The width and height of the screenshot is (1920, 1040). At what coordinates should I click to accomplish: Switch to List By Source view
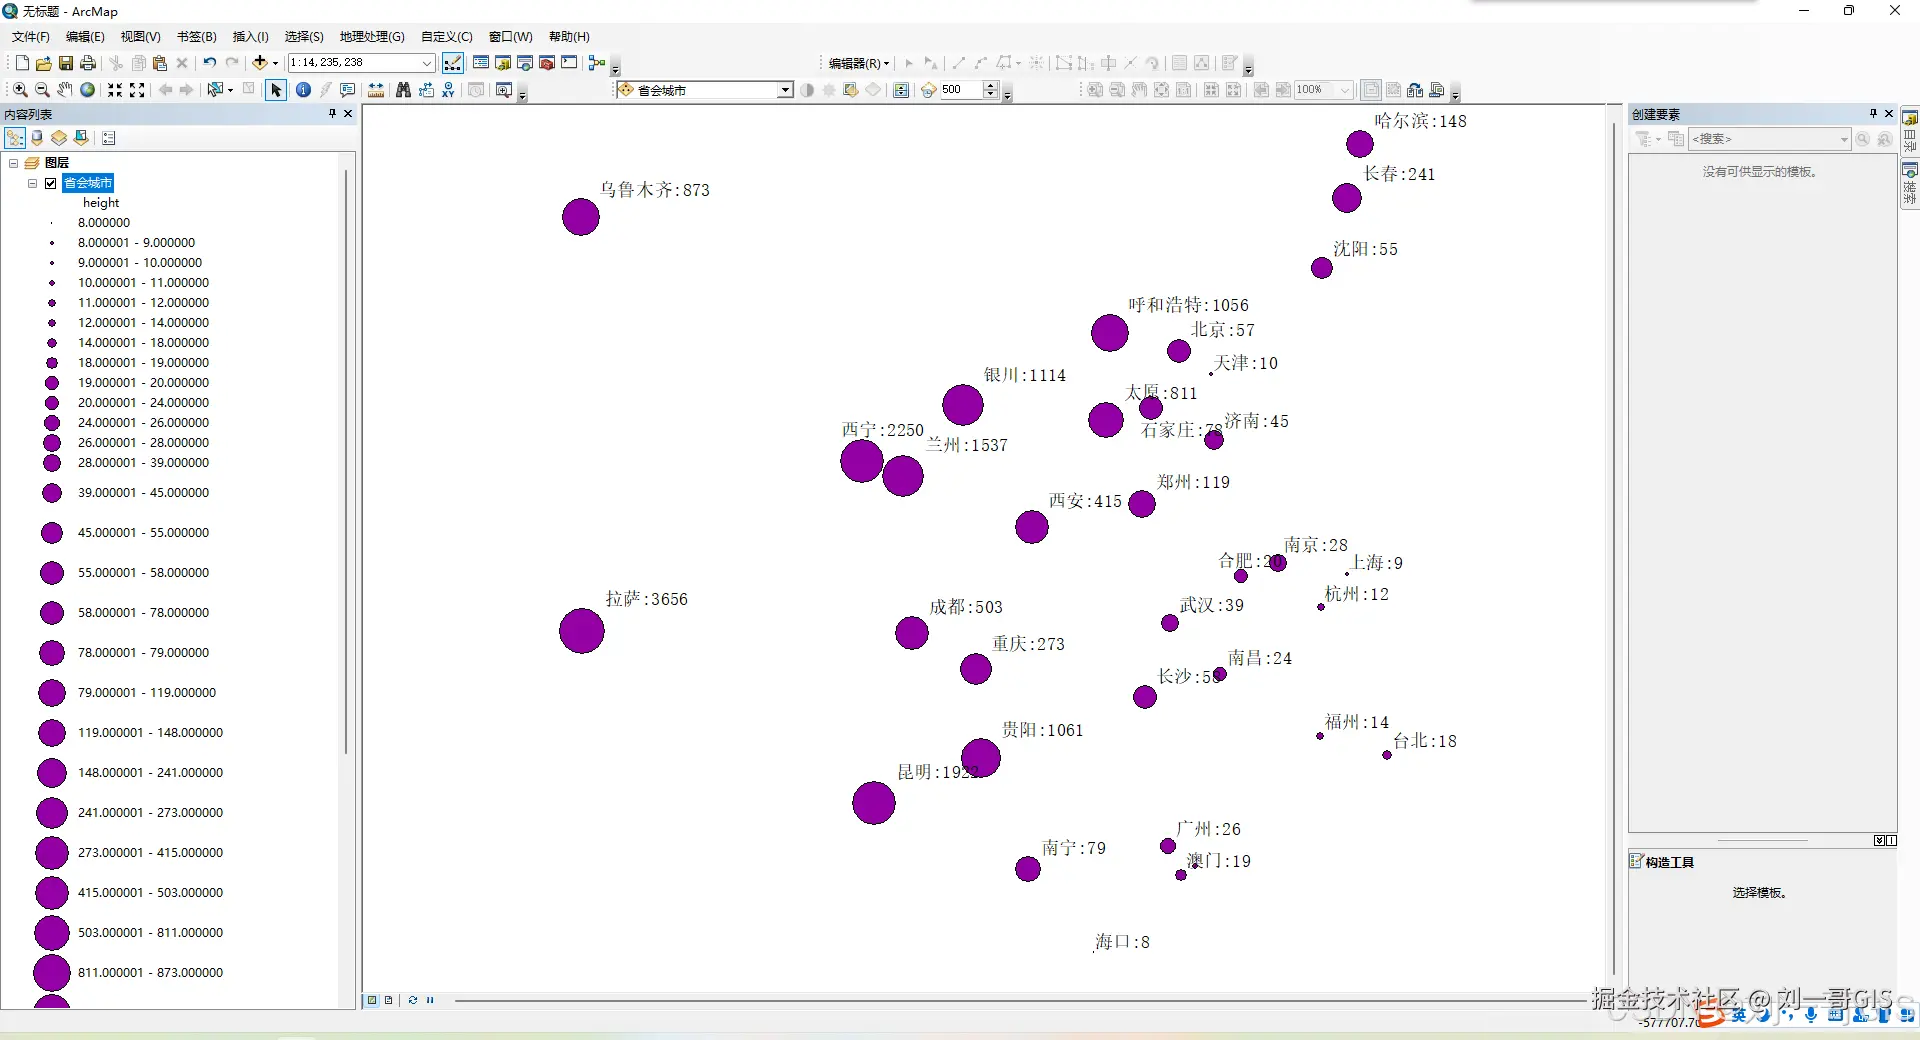[37, 138]
